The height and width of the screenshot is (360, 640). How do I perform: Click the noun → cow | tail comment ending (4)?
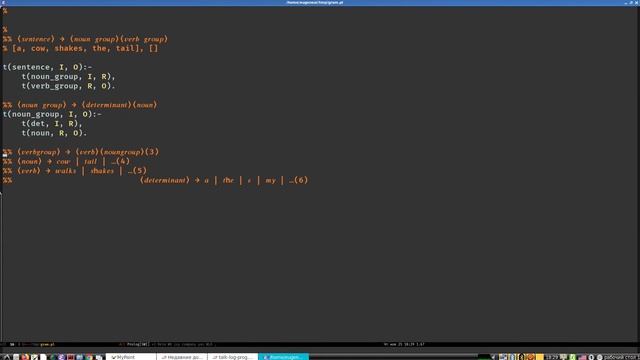[x=66, y=161]
